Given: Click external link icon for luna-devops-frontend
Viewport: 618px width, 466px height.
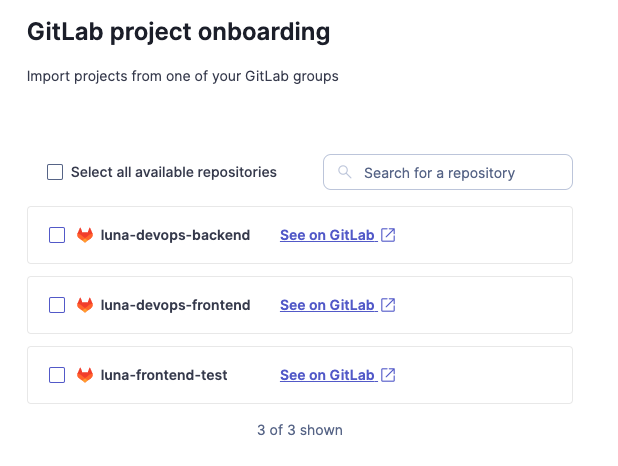Looking at the screenshot, I should 389,305.
